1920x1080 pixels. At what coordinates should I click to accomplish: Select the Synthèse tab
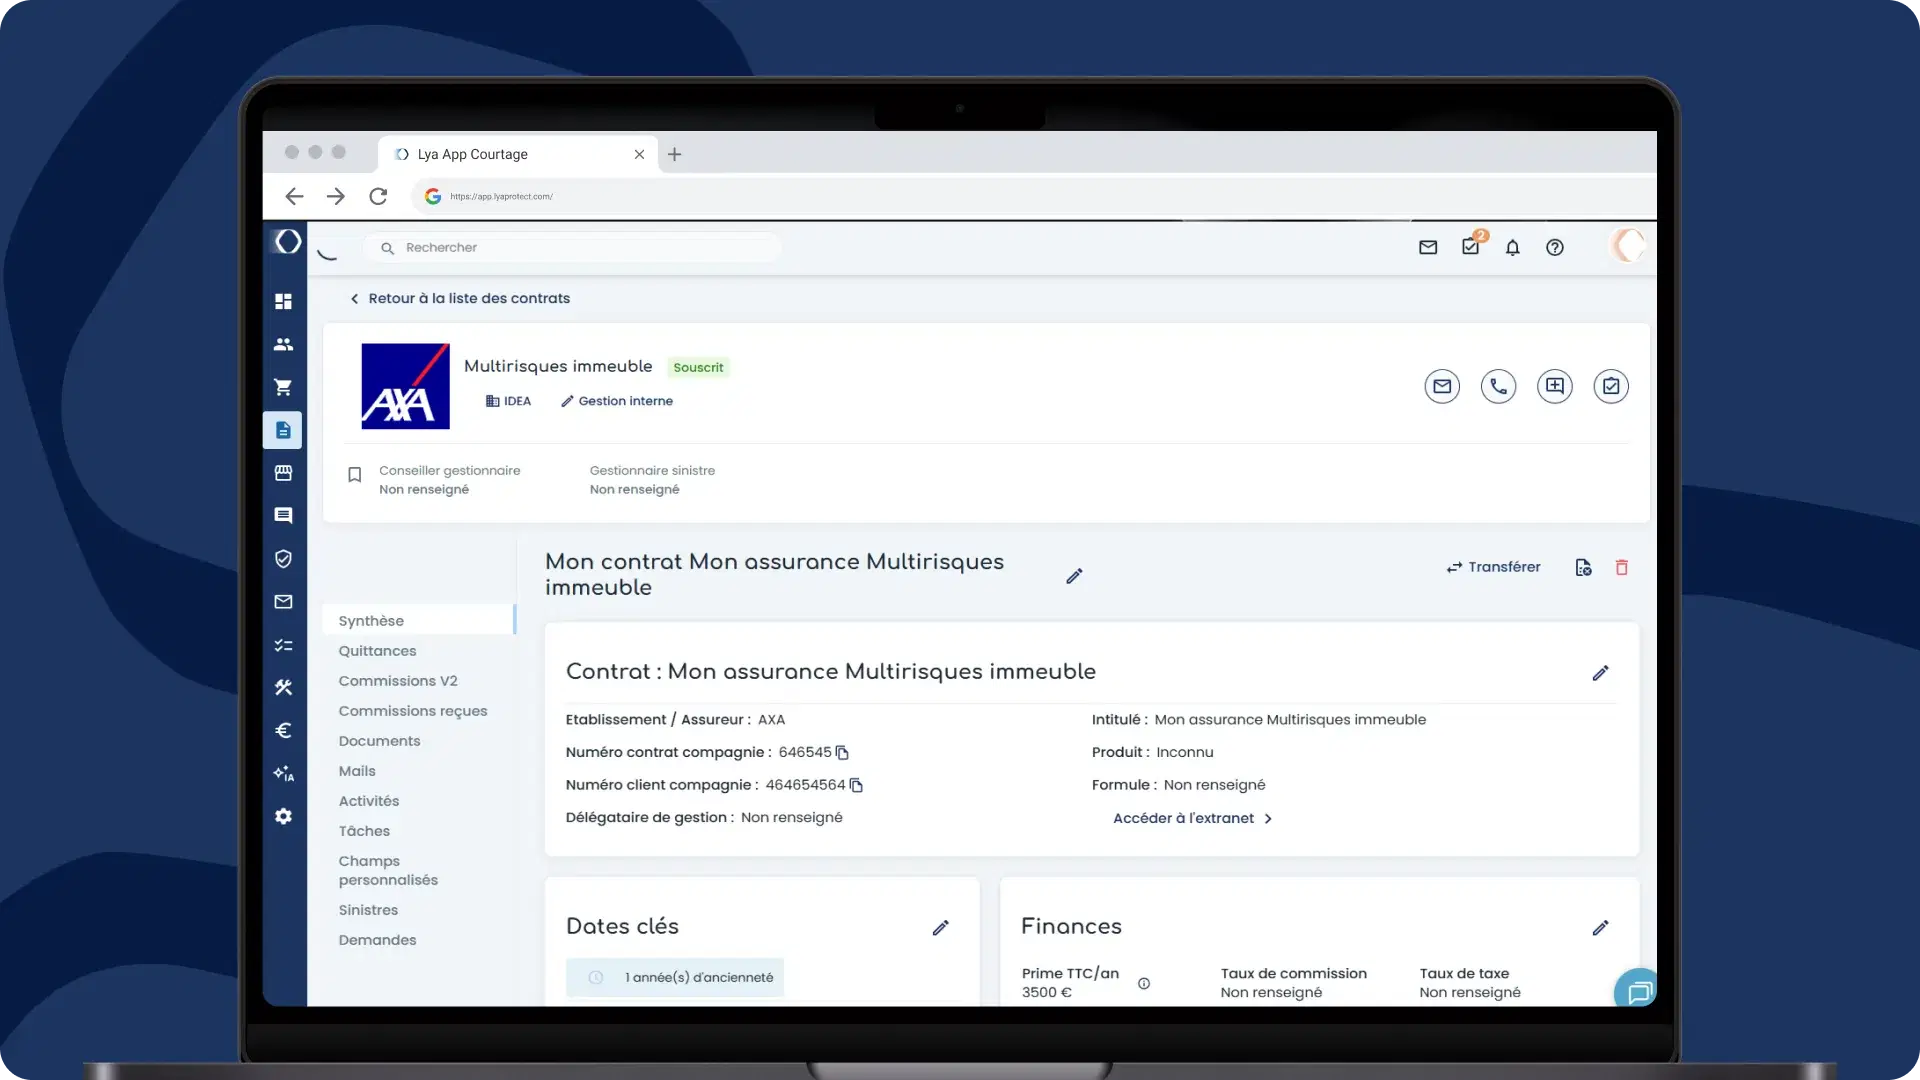[418, 620]
